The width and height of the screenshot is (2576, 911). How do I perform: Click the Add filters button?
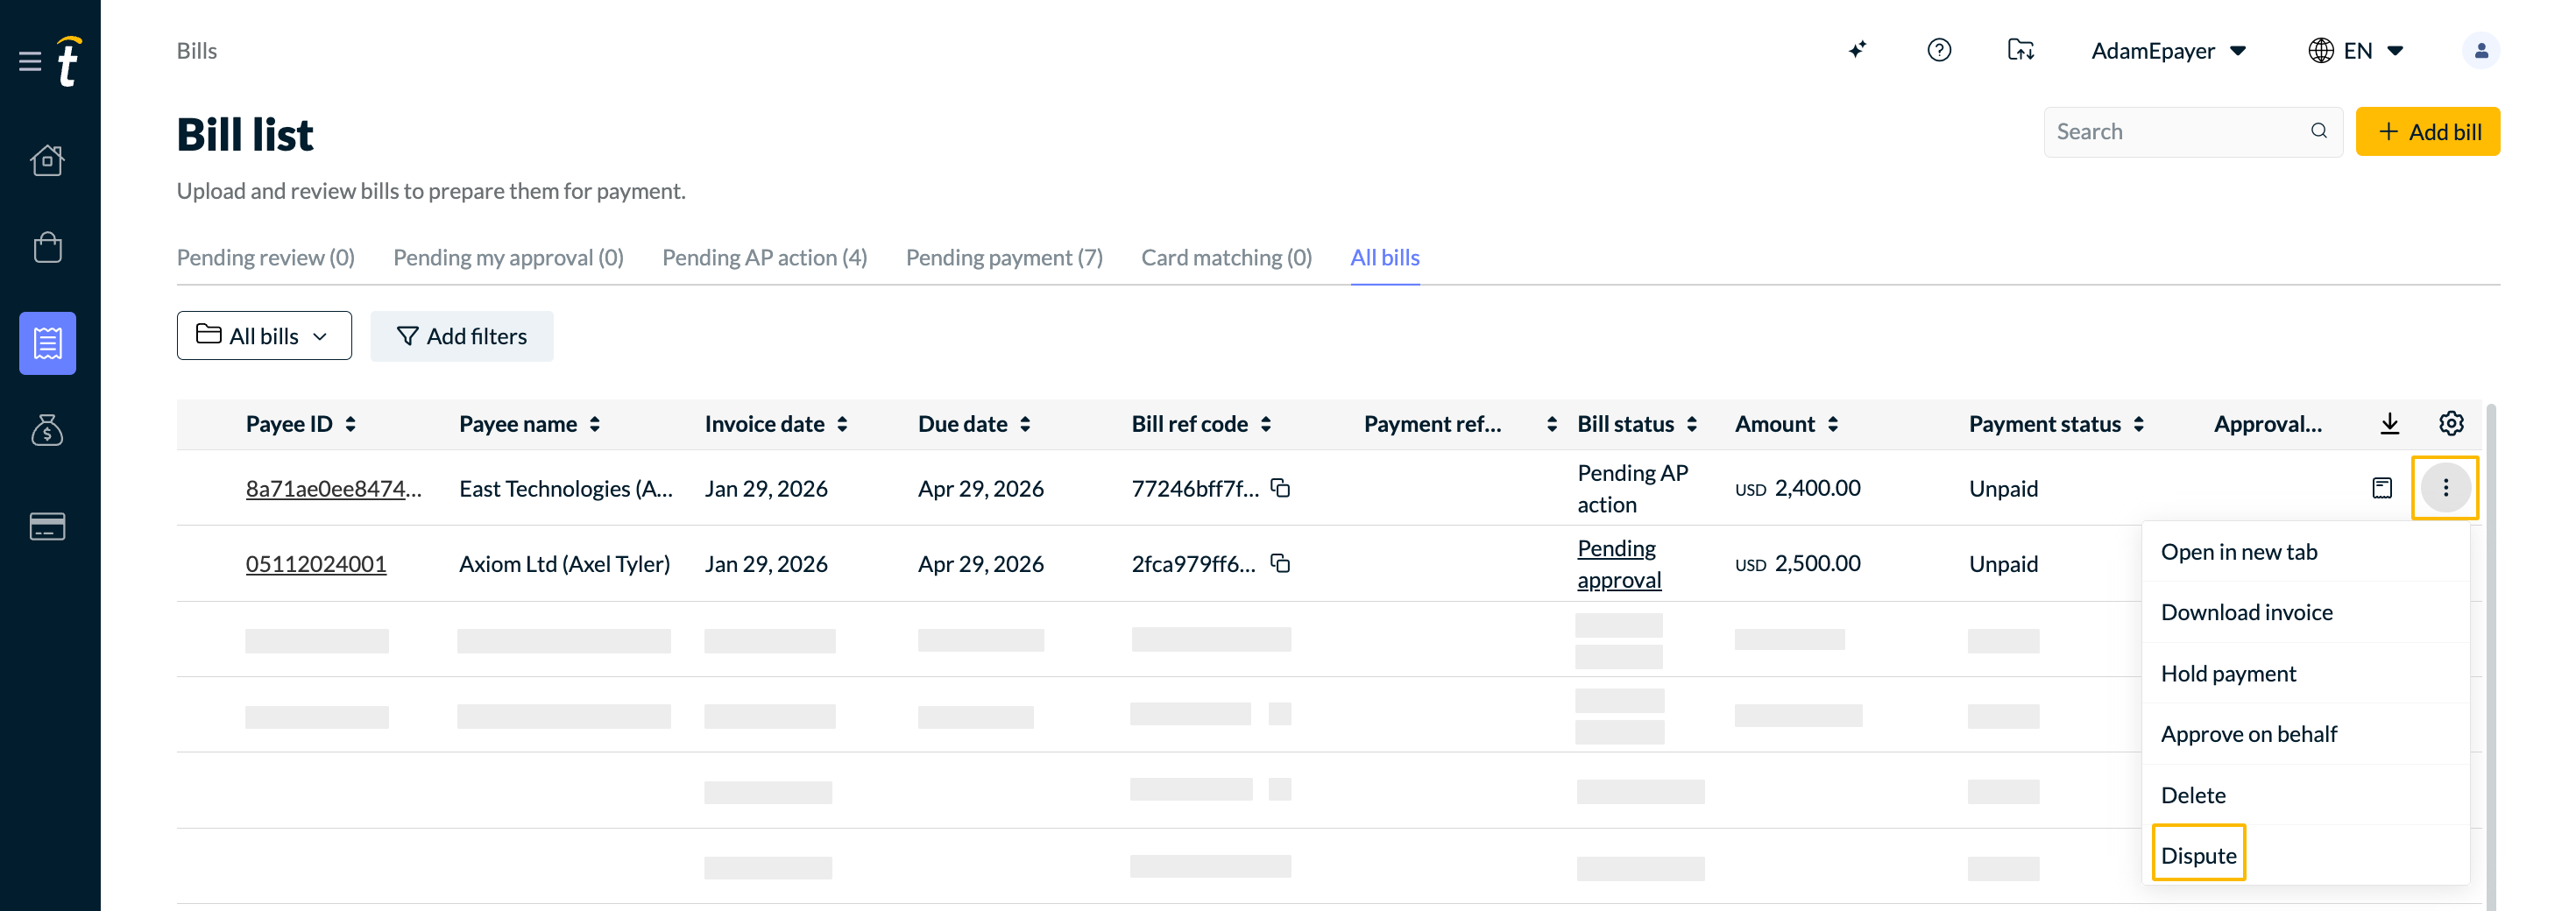pos(462,336)
